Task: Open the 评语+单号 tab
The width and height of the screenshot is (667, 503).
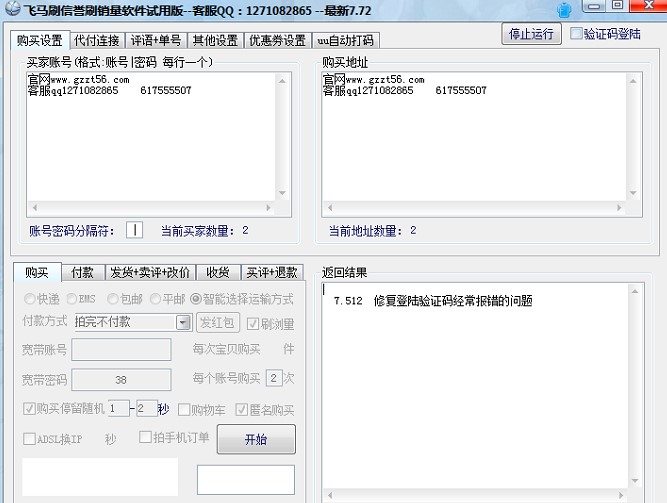Action: pos(156,41)
